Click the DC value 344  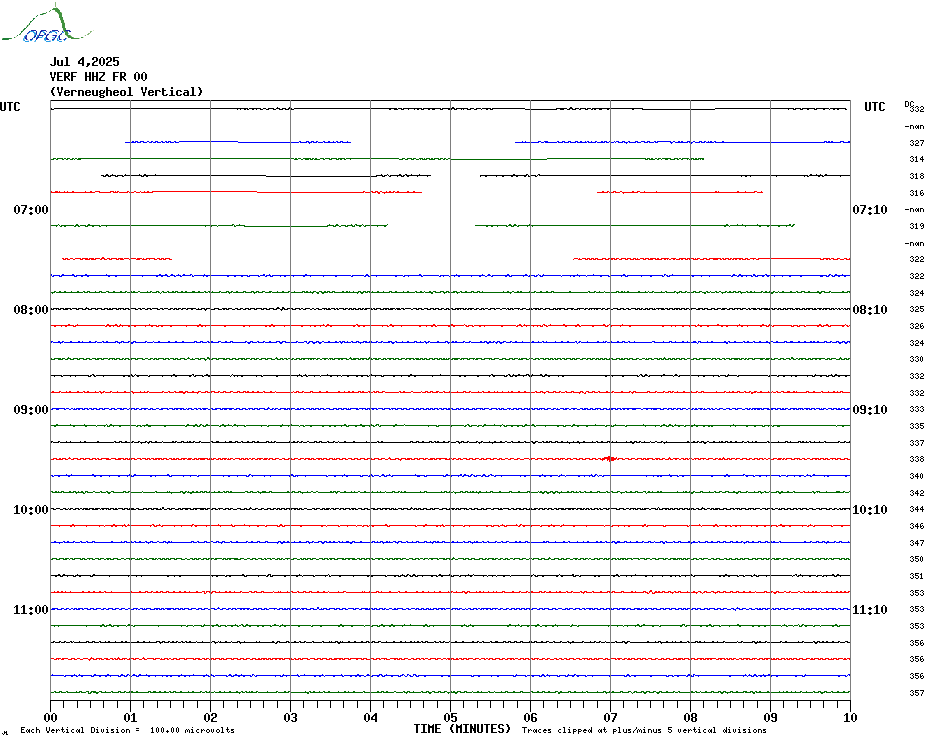point(917,509)
